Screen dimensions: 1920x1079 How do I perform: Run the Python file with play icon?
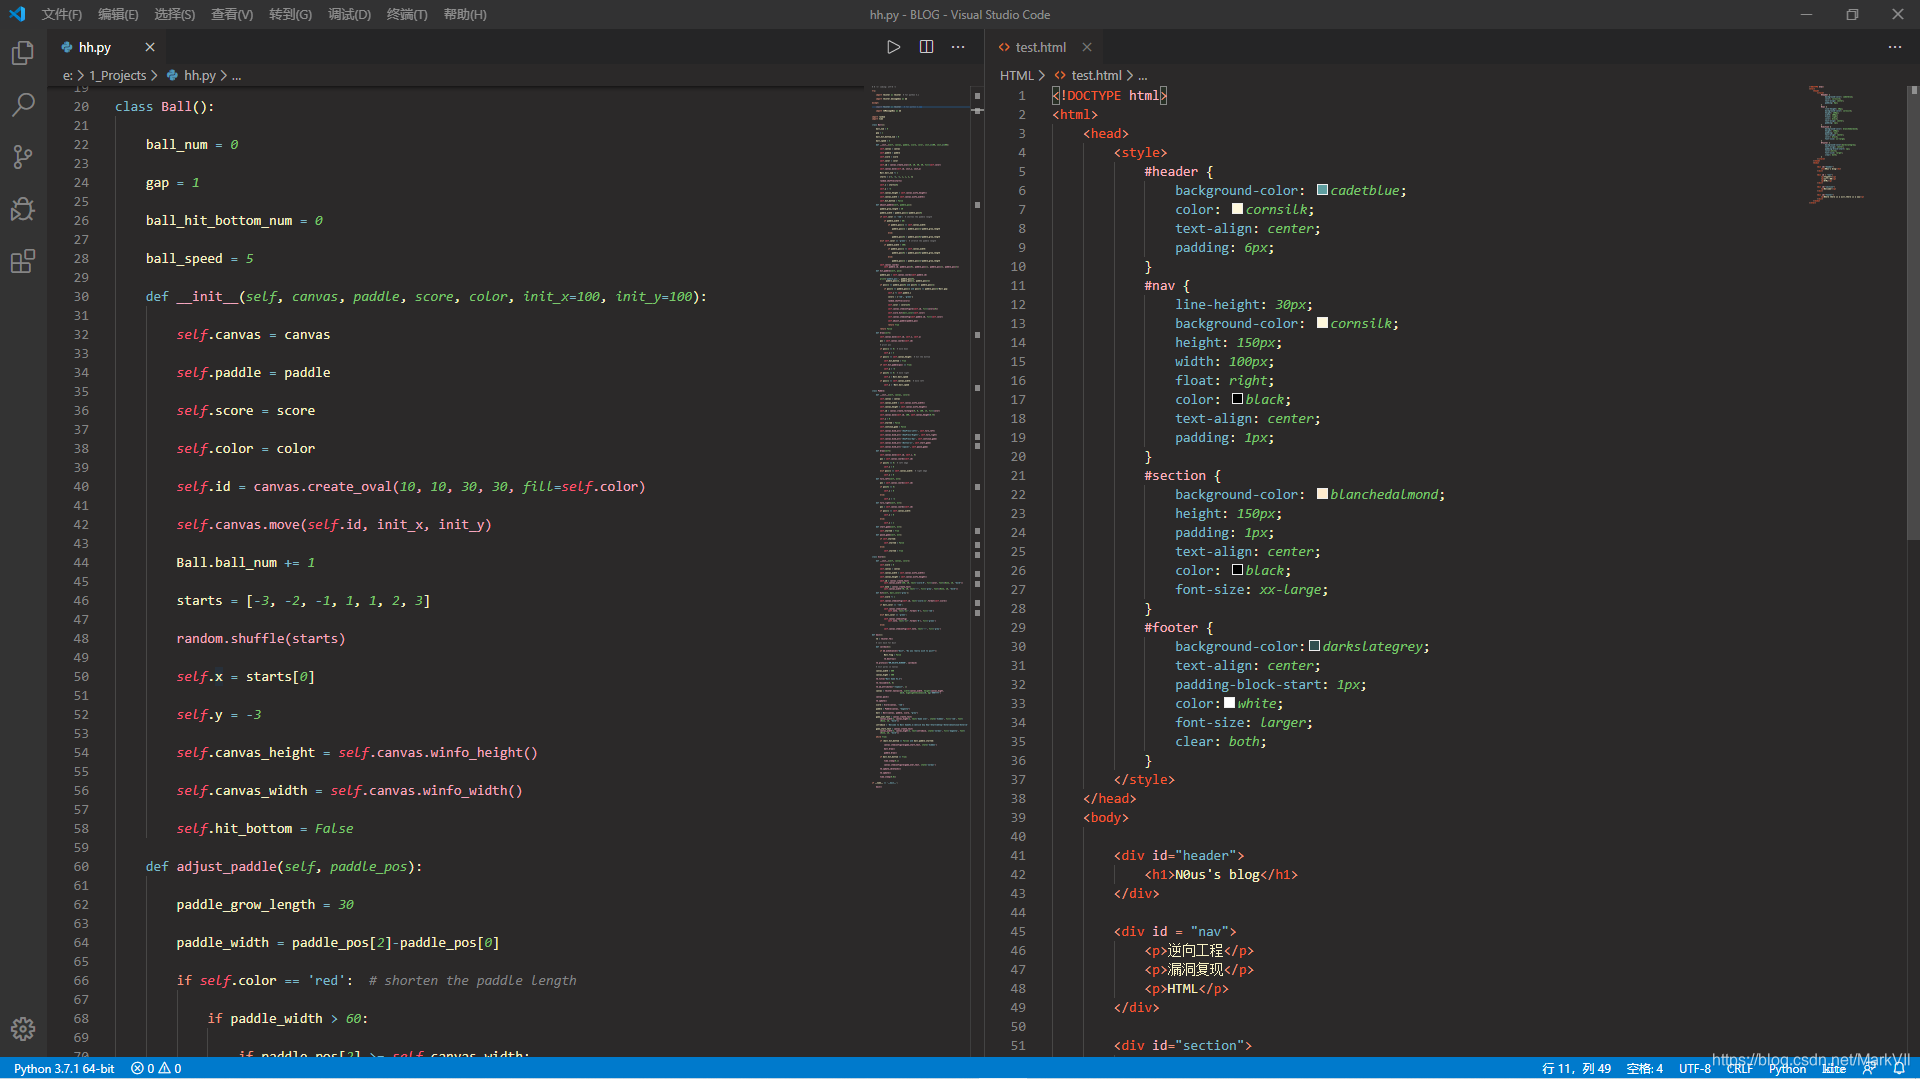click(x=894, y=47)
